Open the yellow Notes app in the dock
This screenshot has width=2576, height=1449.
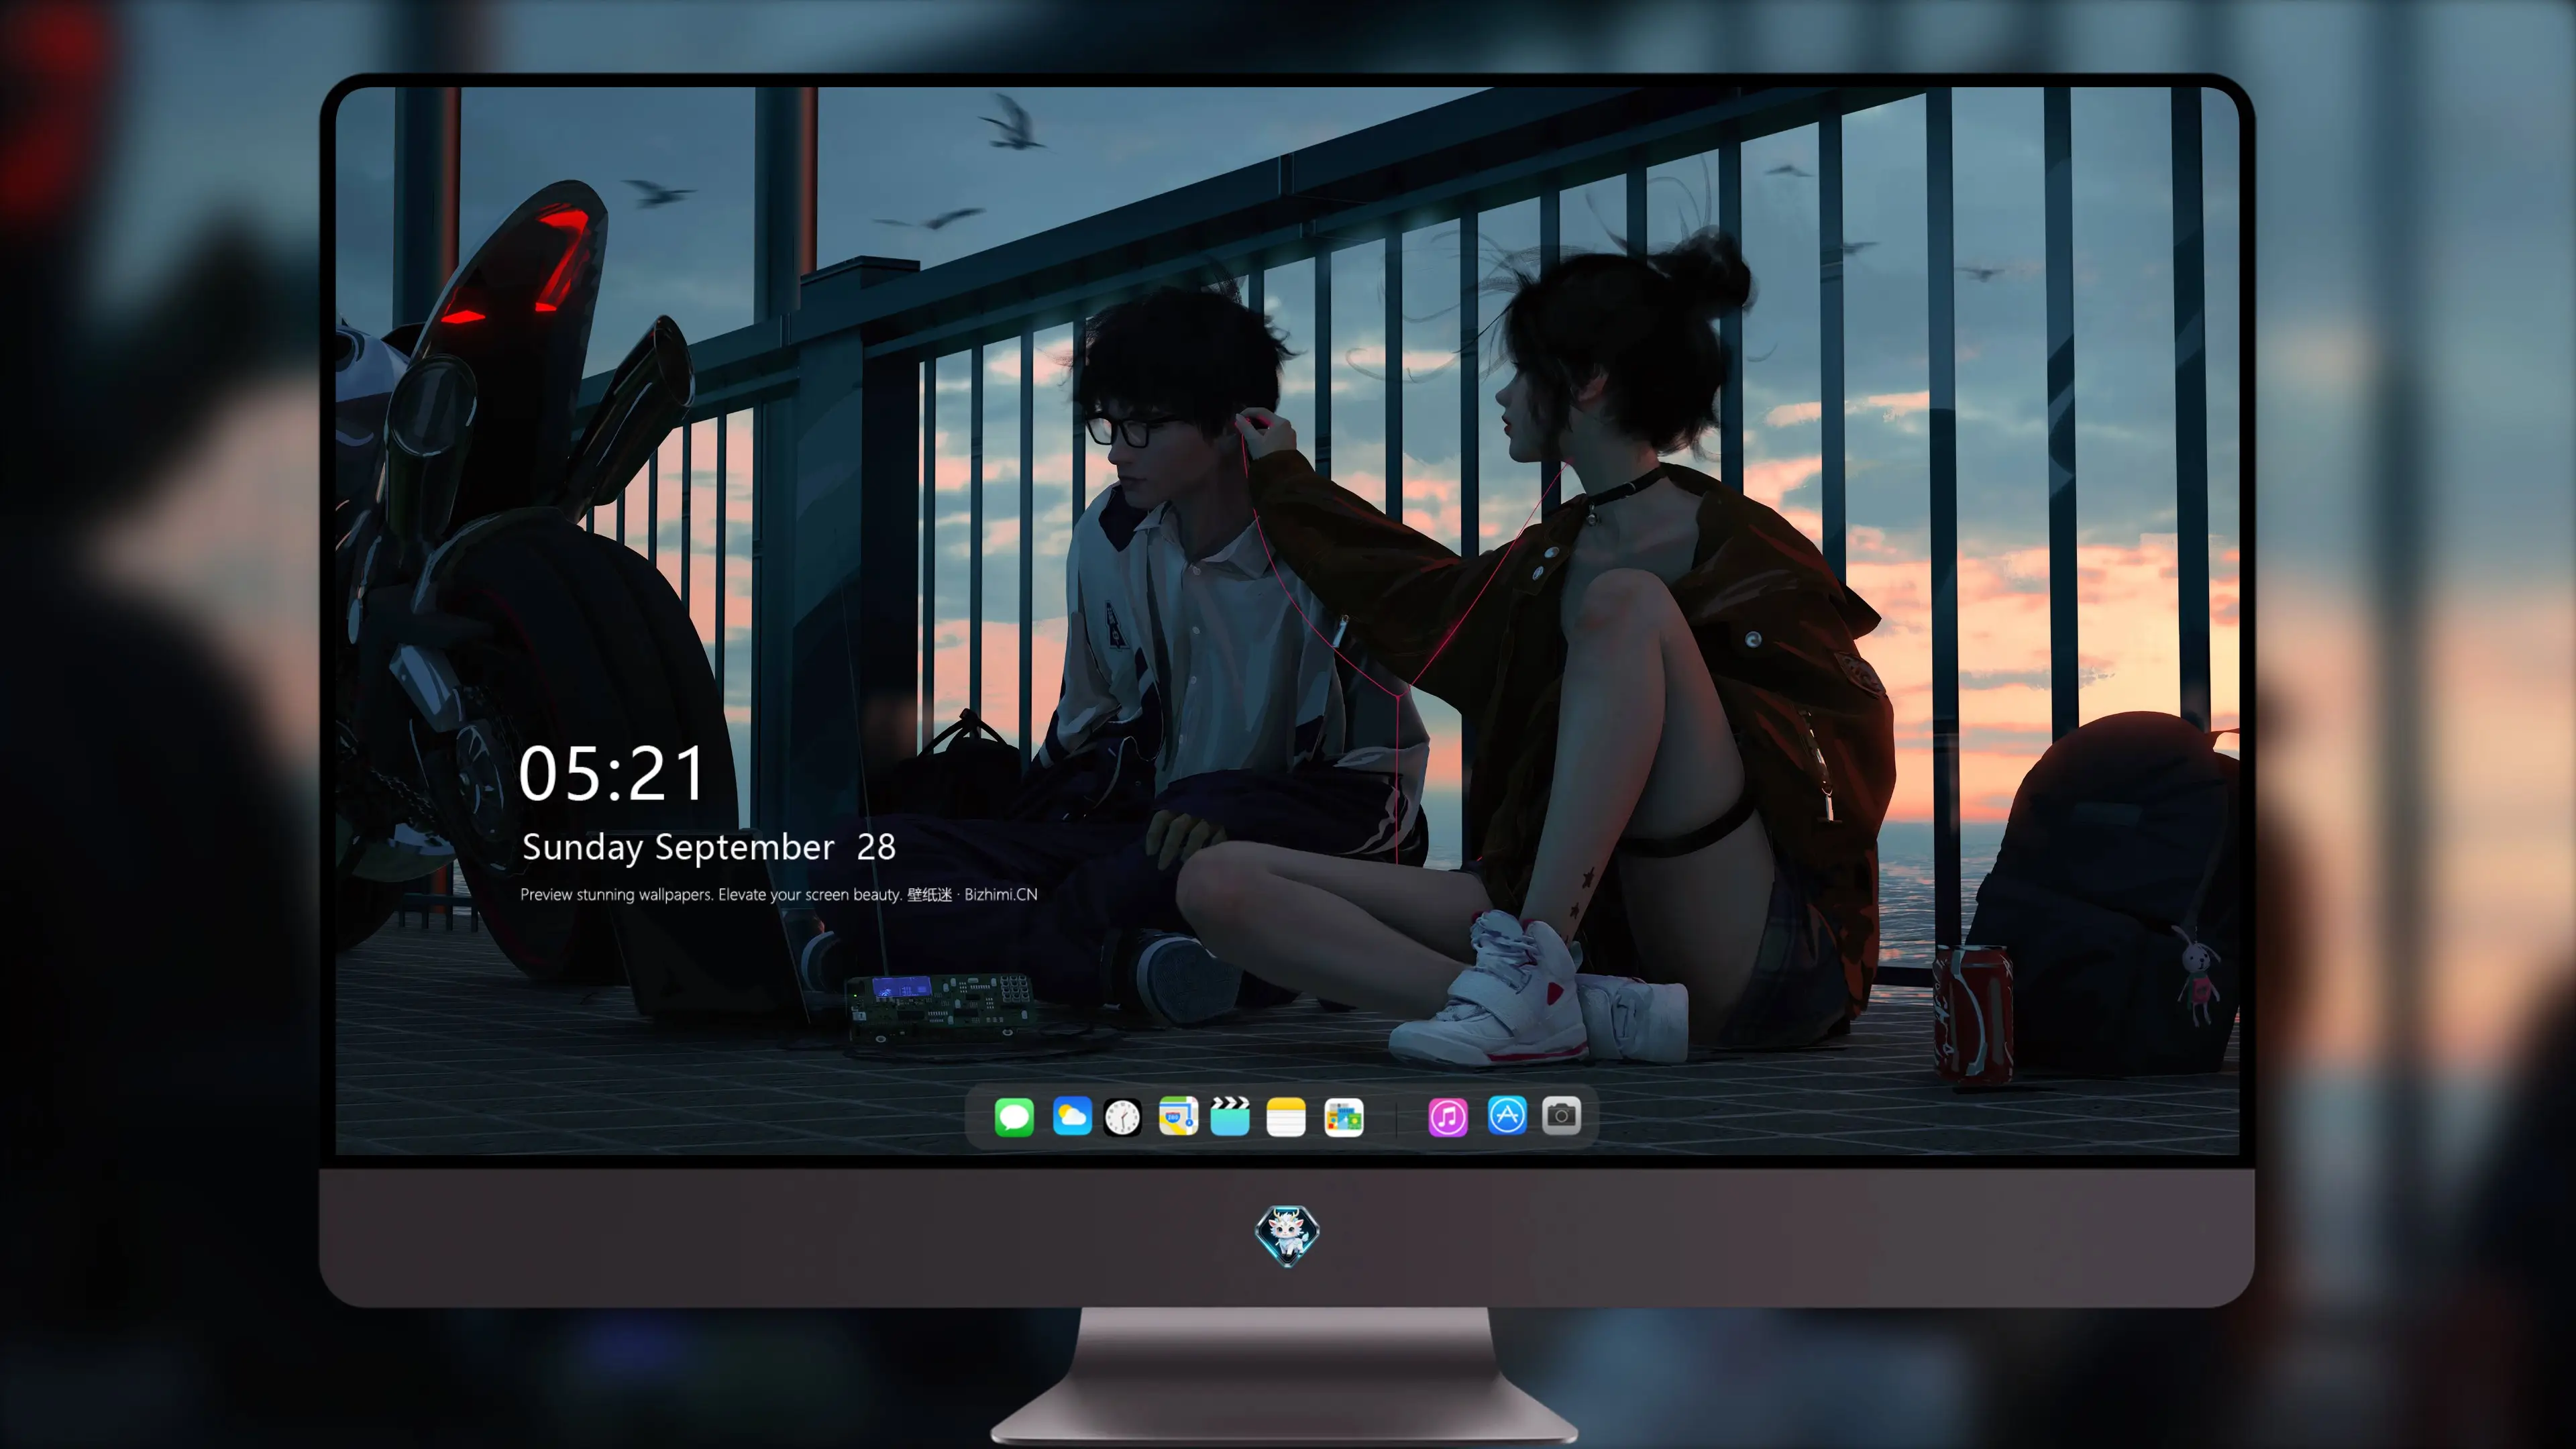click(1286, 1117)
